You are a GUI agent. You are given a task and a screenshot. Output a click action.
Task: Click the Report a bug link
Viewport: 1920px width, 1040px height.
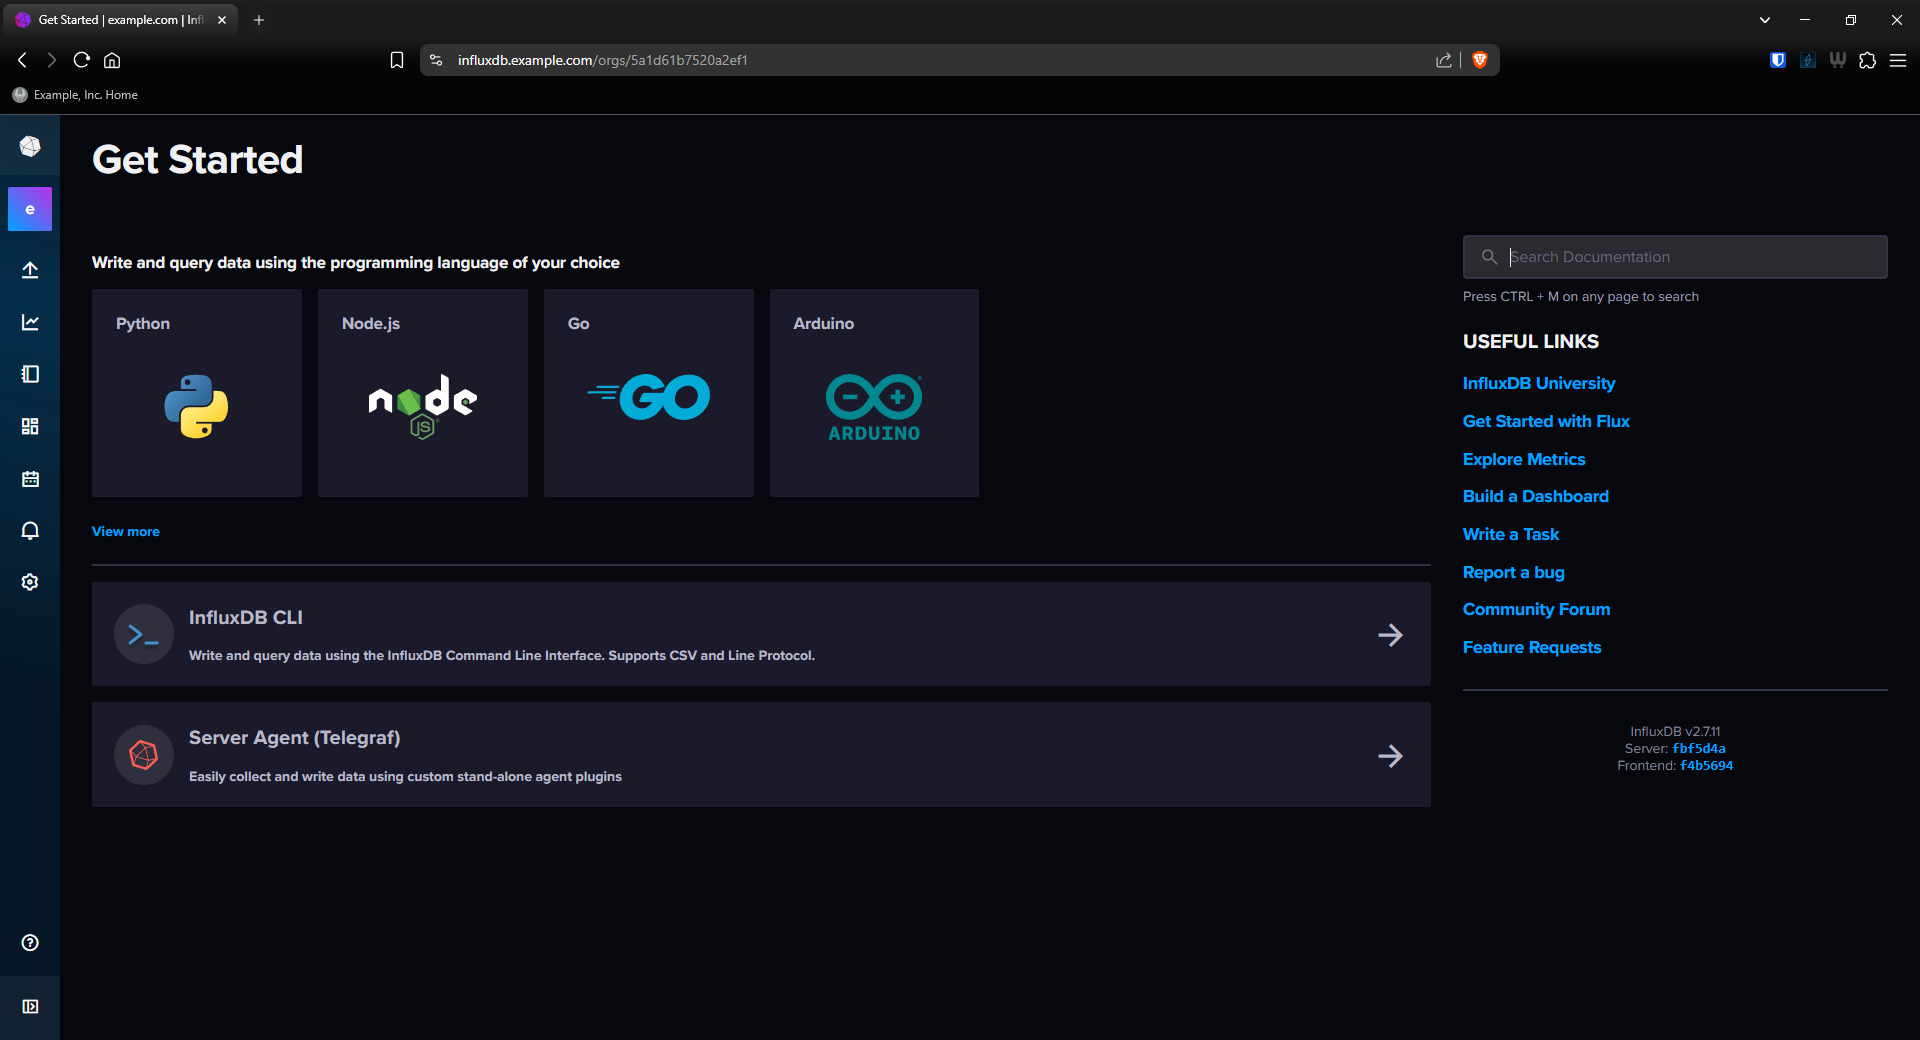coord(1513,573)
